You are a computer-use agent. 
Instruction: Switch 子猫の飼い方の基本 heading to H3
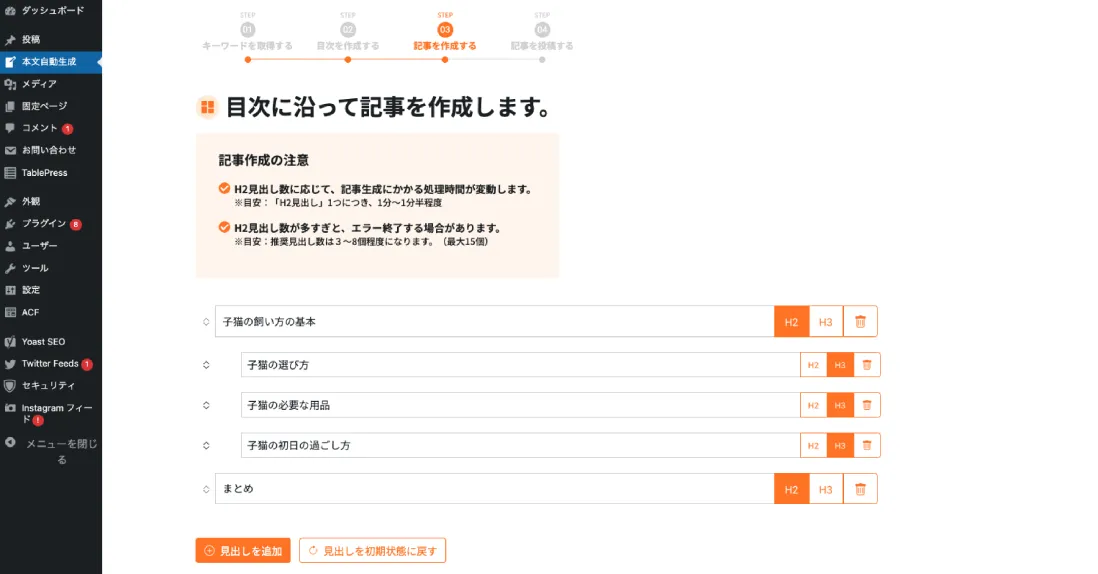pos(826,322)
